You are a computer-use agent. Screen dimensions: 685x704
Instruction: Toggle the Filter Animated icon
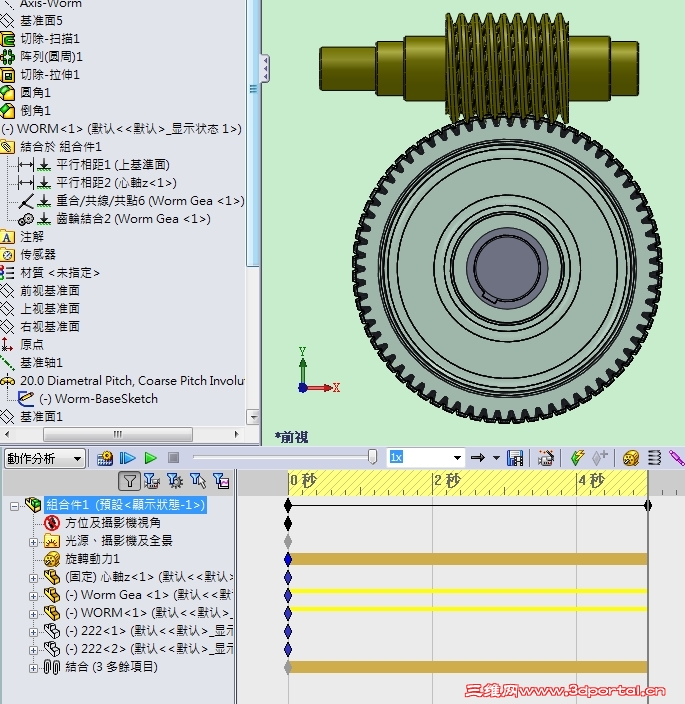pyautogui.click(x=152, y=481)
